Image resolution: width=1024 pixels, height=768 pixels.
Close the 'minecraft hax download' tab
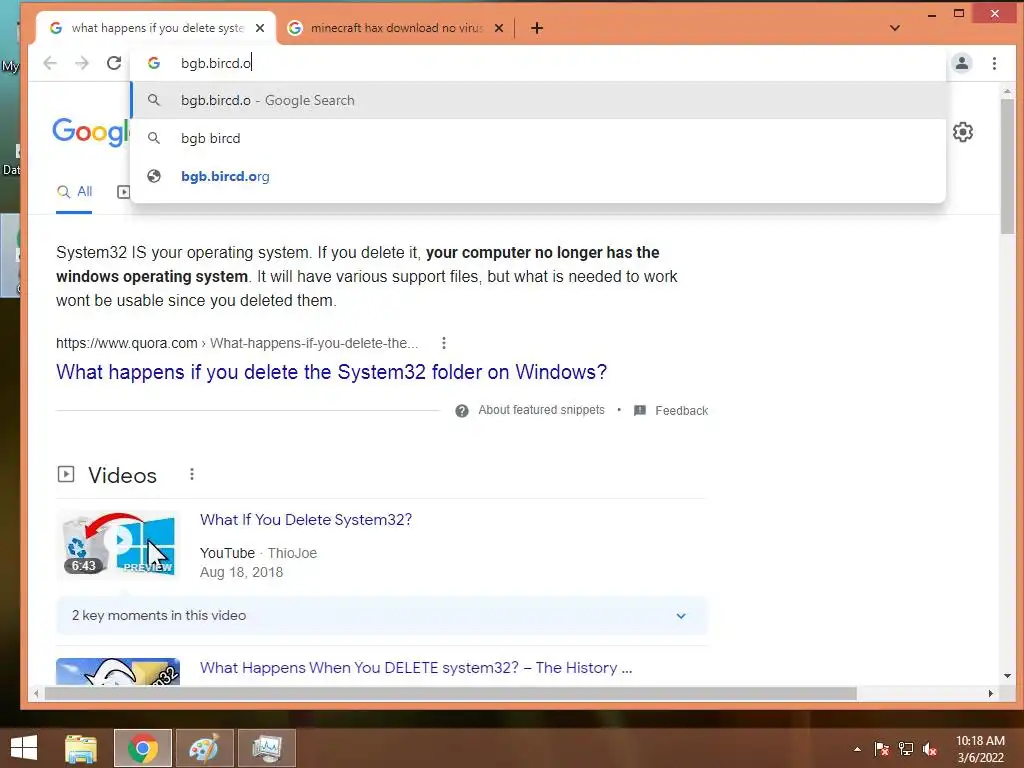(499, 28)
